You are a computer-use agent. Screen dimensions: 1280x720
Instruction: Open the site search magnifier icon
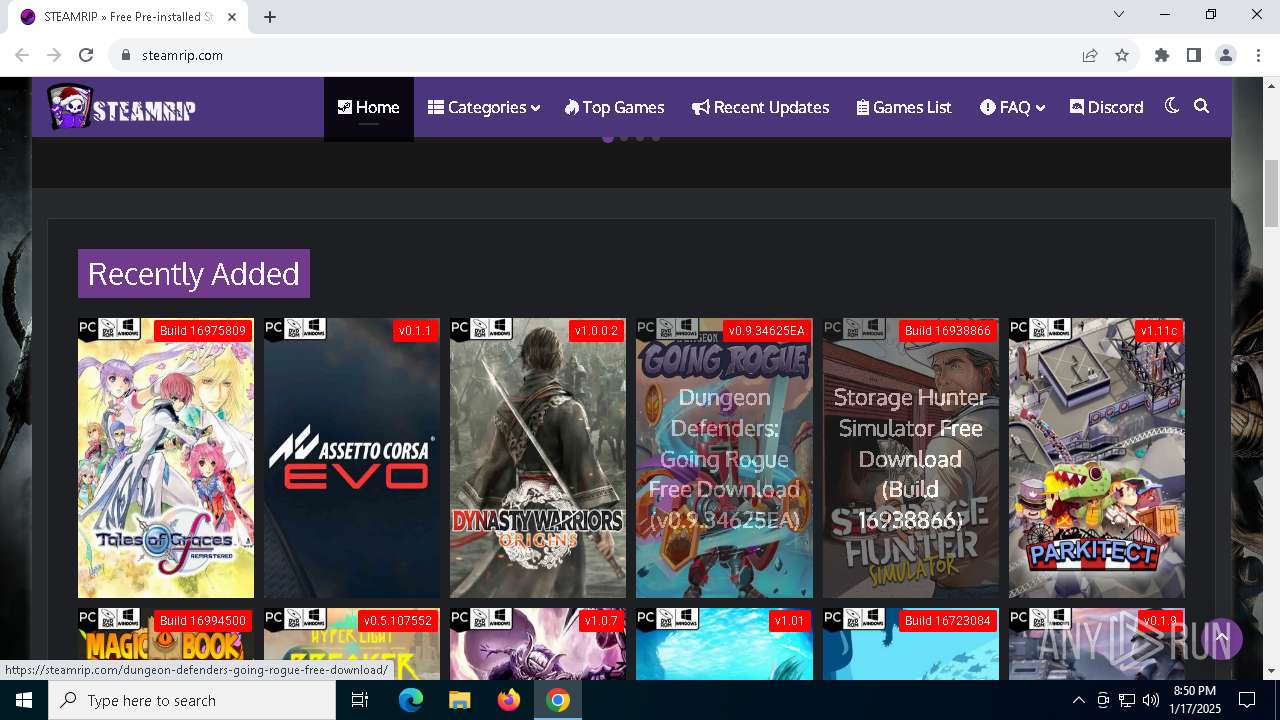1202,106
